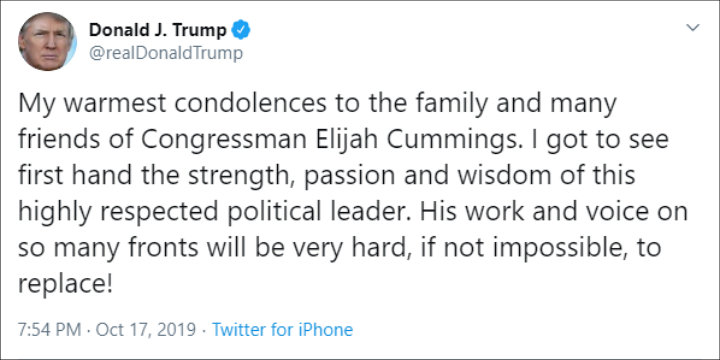
Task: Select the display name Donald J. Trump
Action: pyautogui.click(x=158, y=30)
